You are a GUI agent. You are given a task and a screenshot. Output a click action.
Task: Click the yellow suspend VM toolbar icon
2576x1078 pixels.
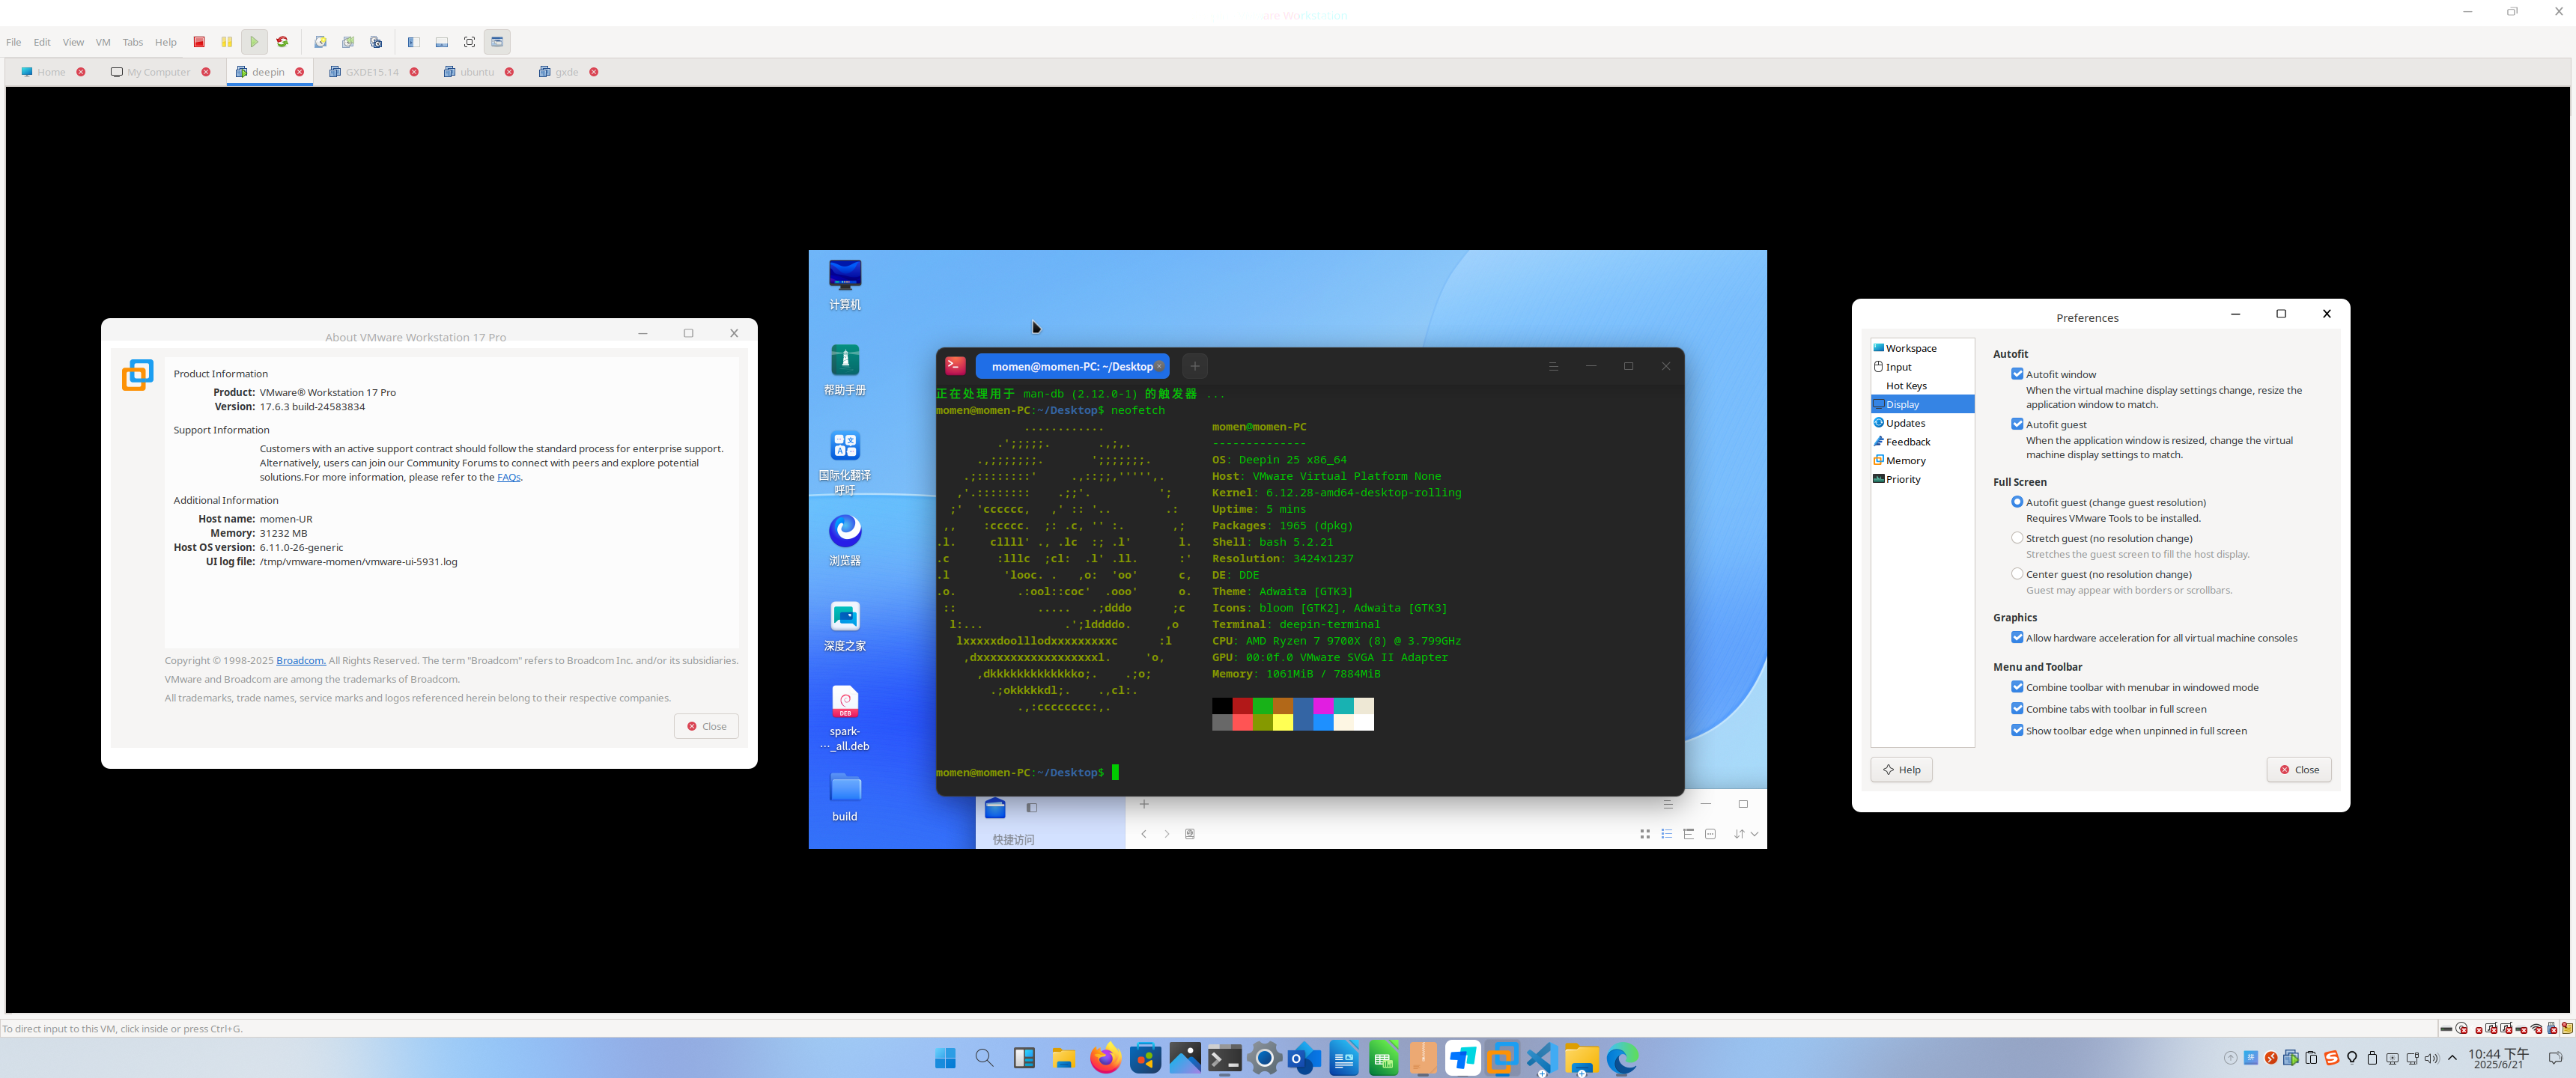(x=227, y=42)
